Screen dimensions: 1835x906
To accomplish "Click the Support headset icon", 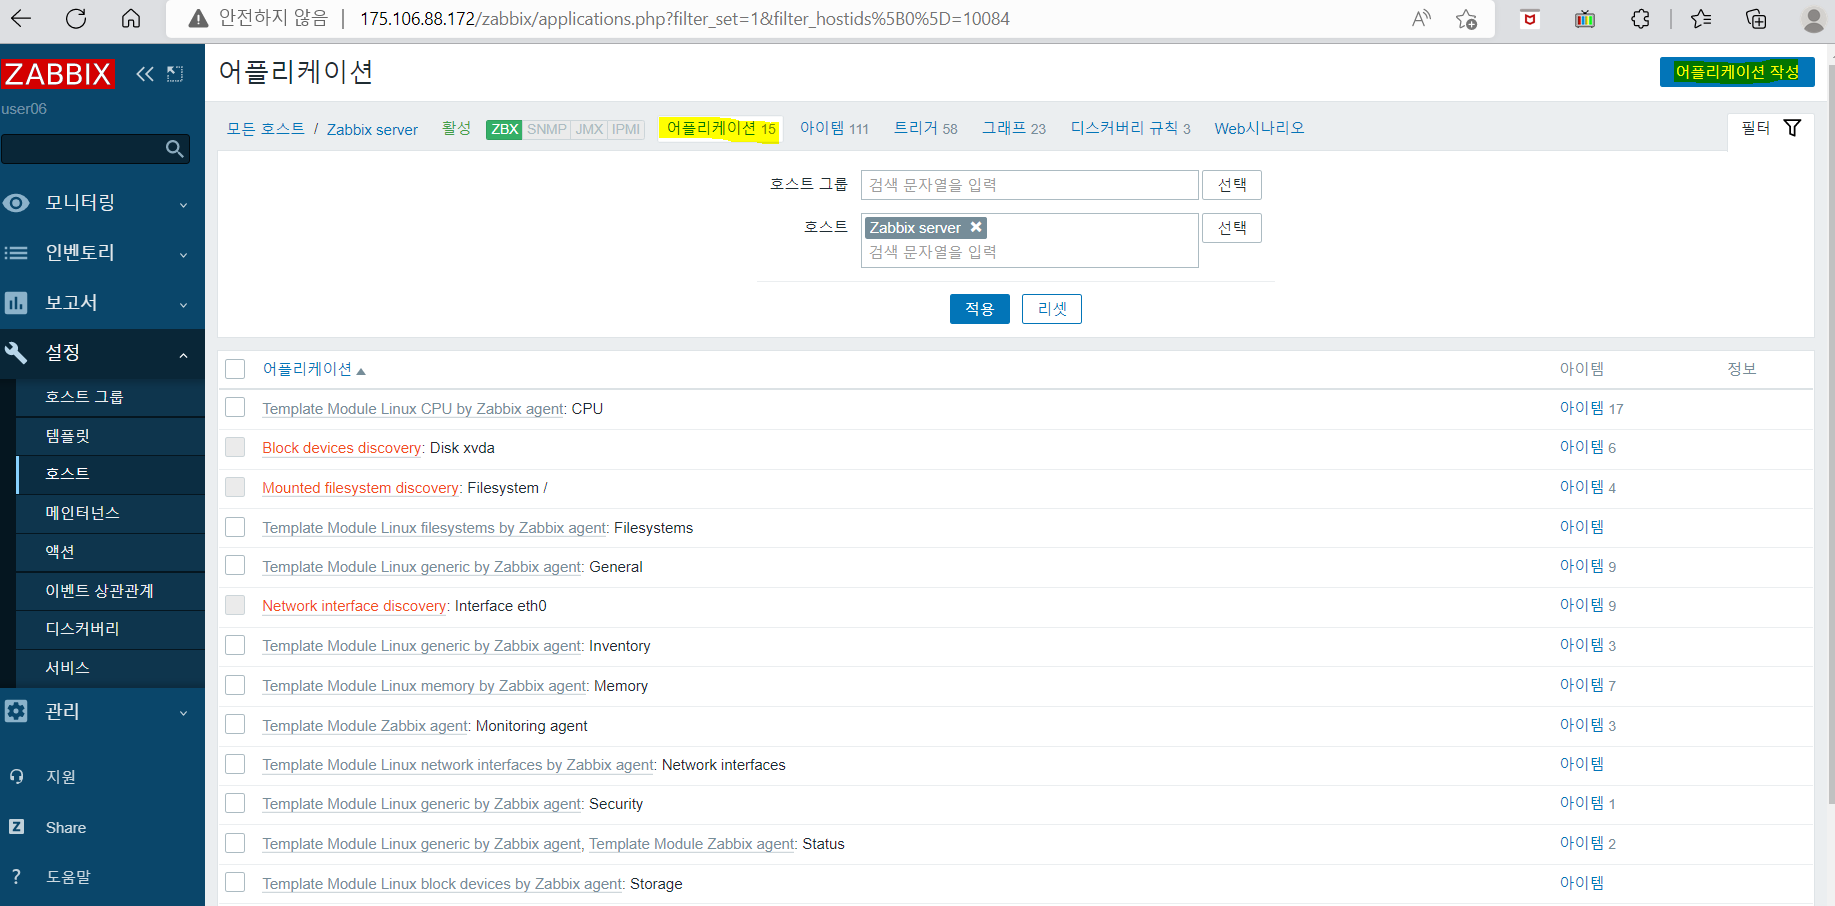I will pos(16,777).
